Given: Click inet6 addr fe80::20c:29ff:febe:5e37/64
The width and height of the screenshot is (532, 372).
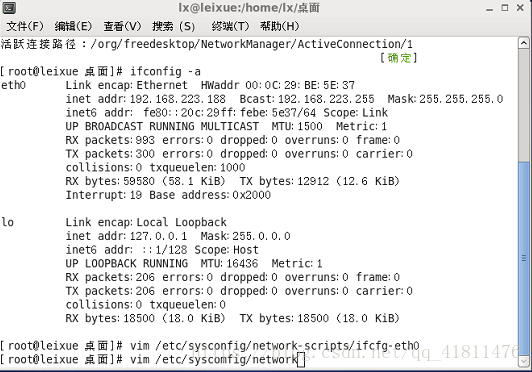Looking at the screenshot, I should tap(191, 113).
